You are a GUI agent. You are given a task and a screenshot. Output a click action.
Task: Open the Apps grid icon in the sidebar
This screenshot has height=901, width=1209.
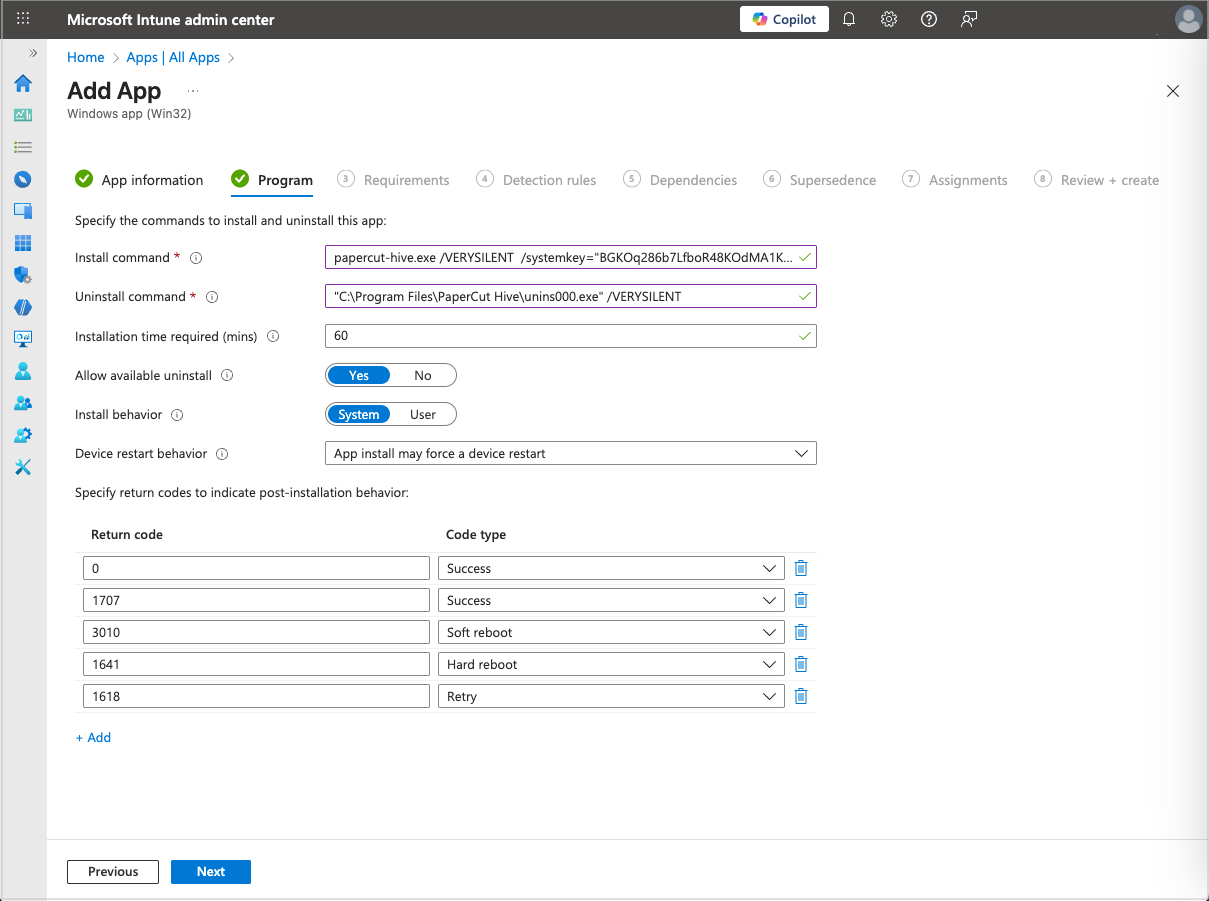coord(23,243)
